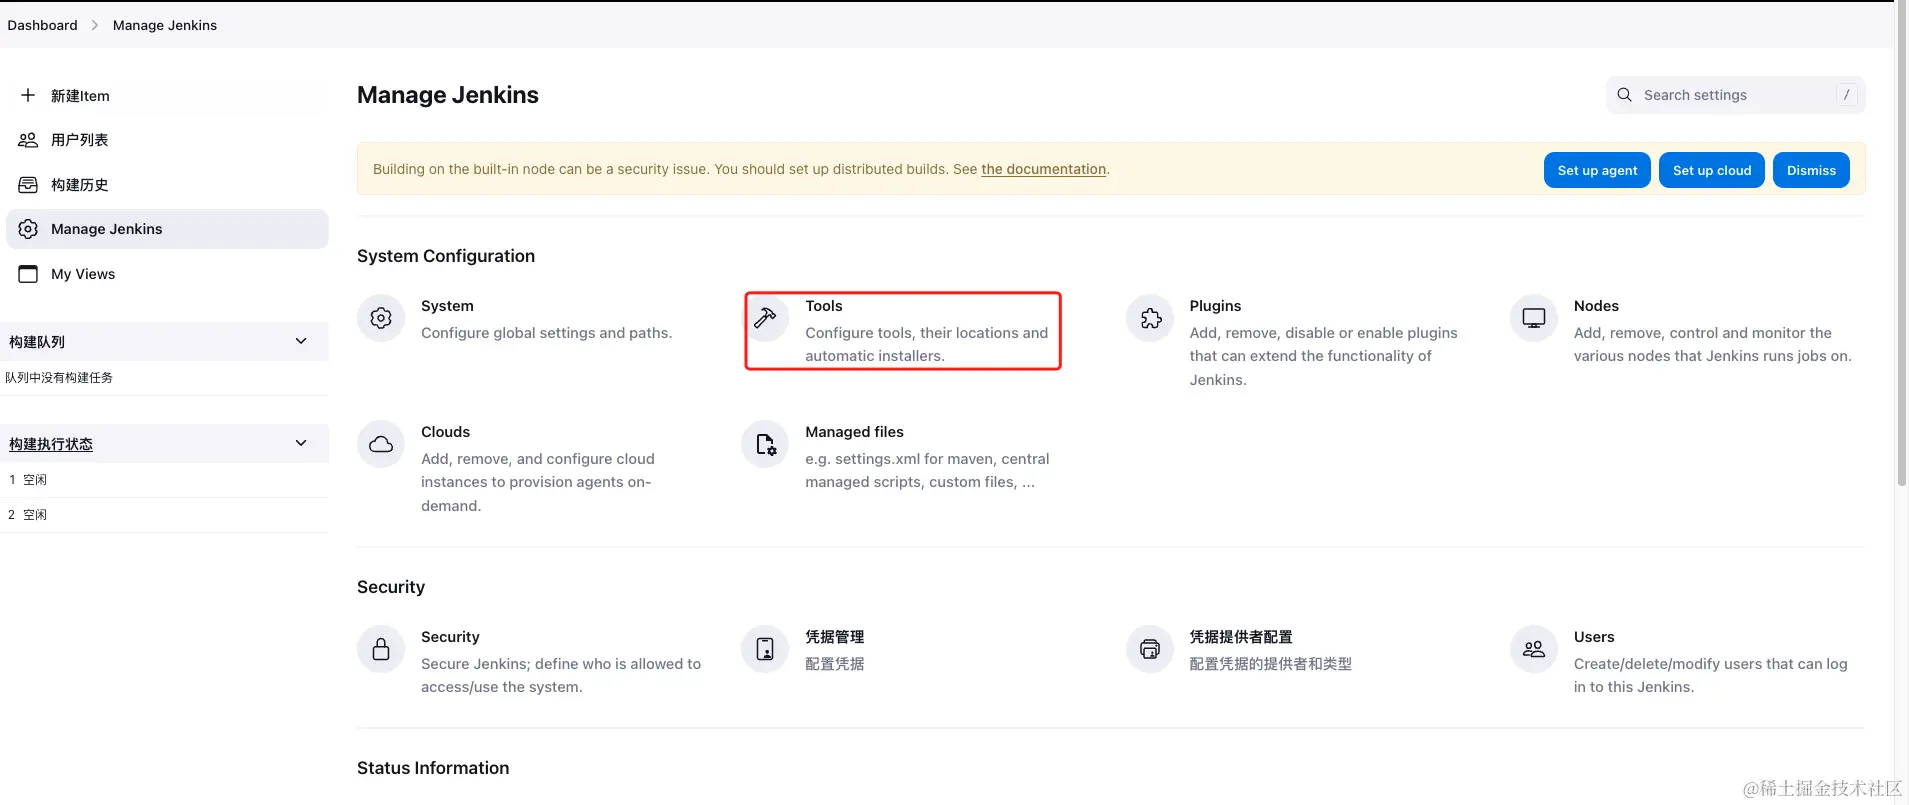Open the documentation link
This screenshot has height=805, width=1909.
pos(1043,169)
